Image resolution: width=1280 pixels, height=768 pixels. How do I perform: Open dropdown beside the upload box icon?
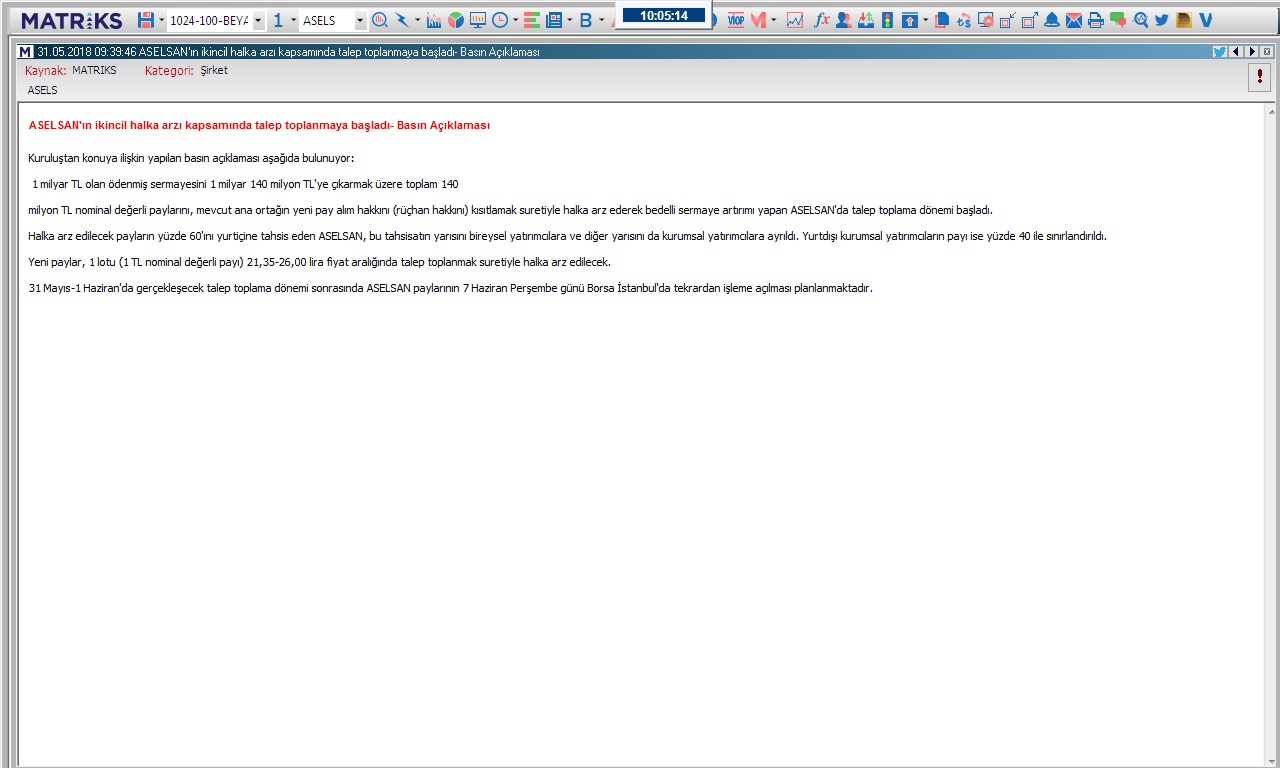(925, 20)
